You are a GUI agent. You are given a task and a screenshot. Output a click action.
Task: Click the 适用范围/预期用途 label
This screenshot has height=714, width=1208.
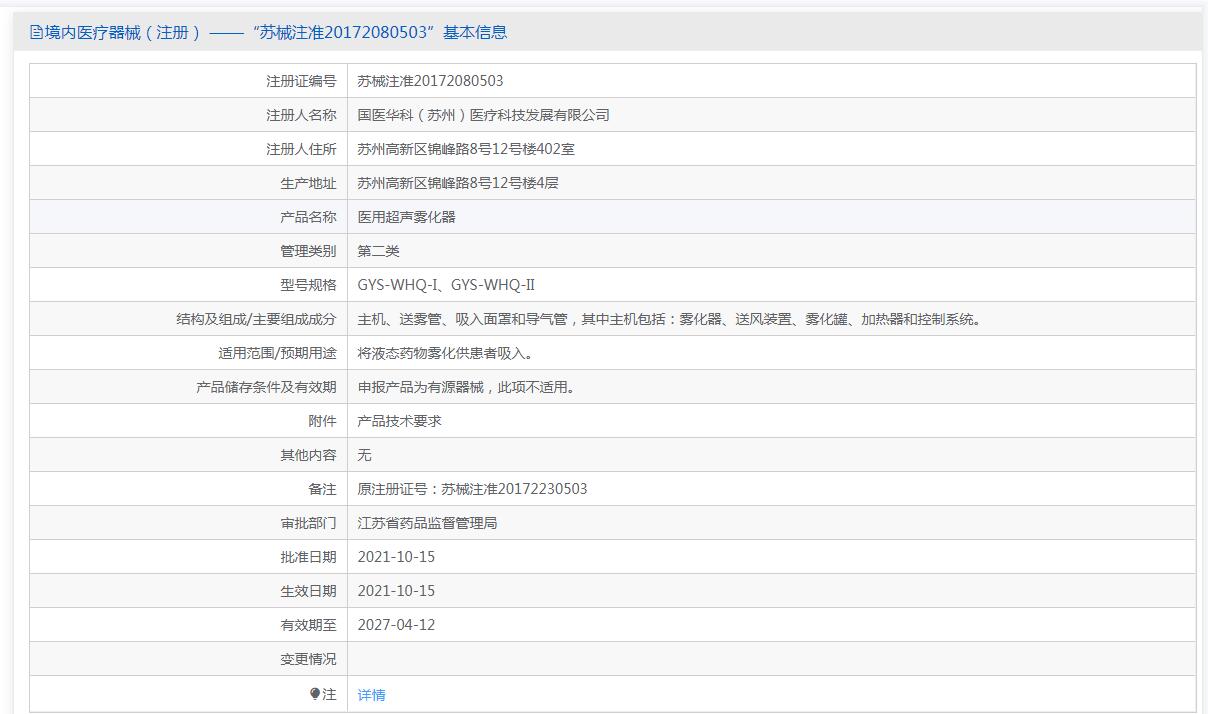277,353
